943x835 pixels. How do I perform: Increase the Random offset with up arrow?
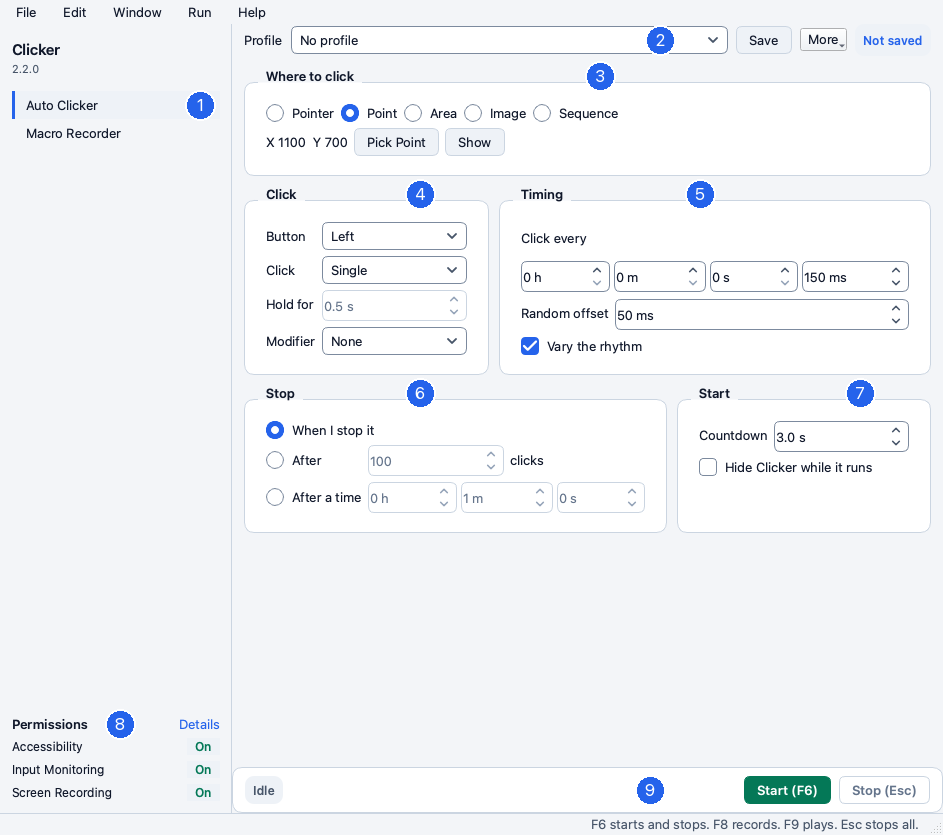(x=896, y=308)
